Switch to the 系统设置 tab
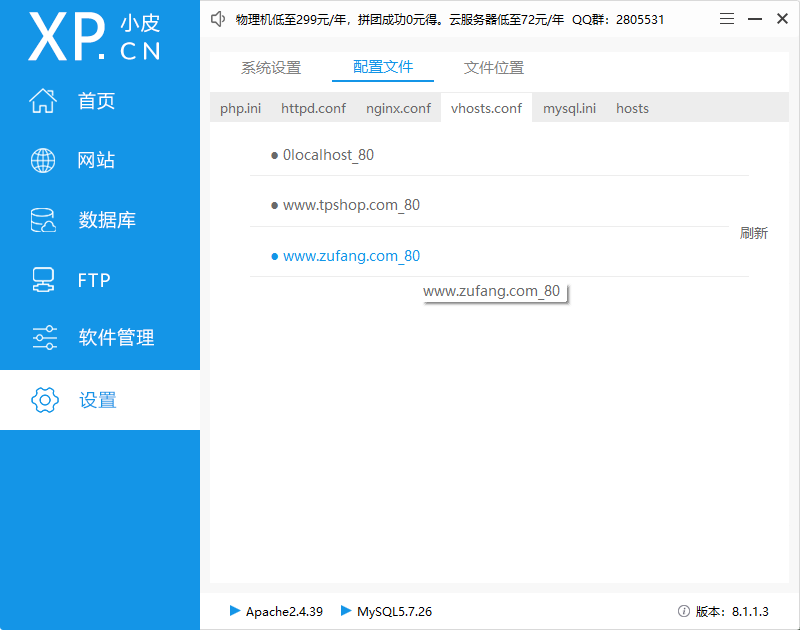The image size is (800, 630). (x=271, y=67)
